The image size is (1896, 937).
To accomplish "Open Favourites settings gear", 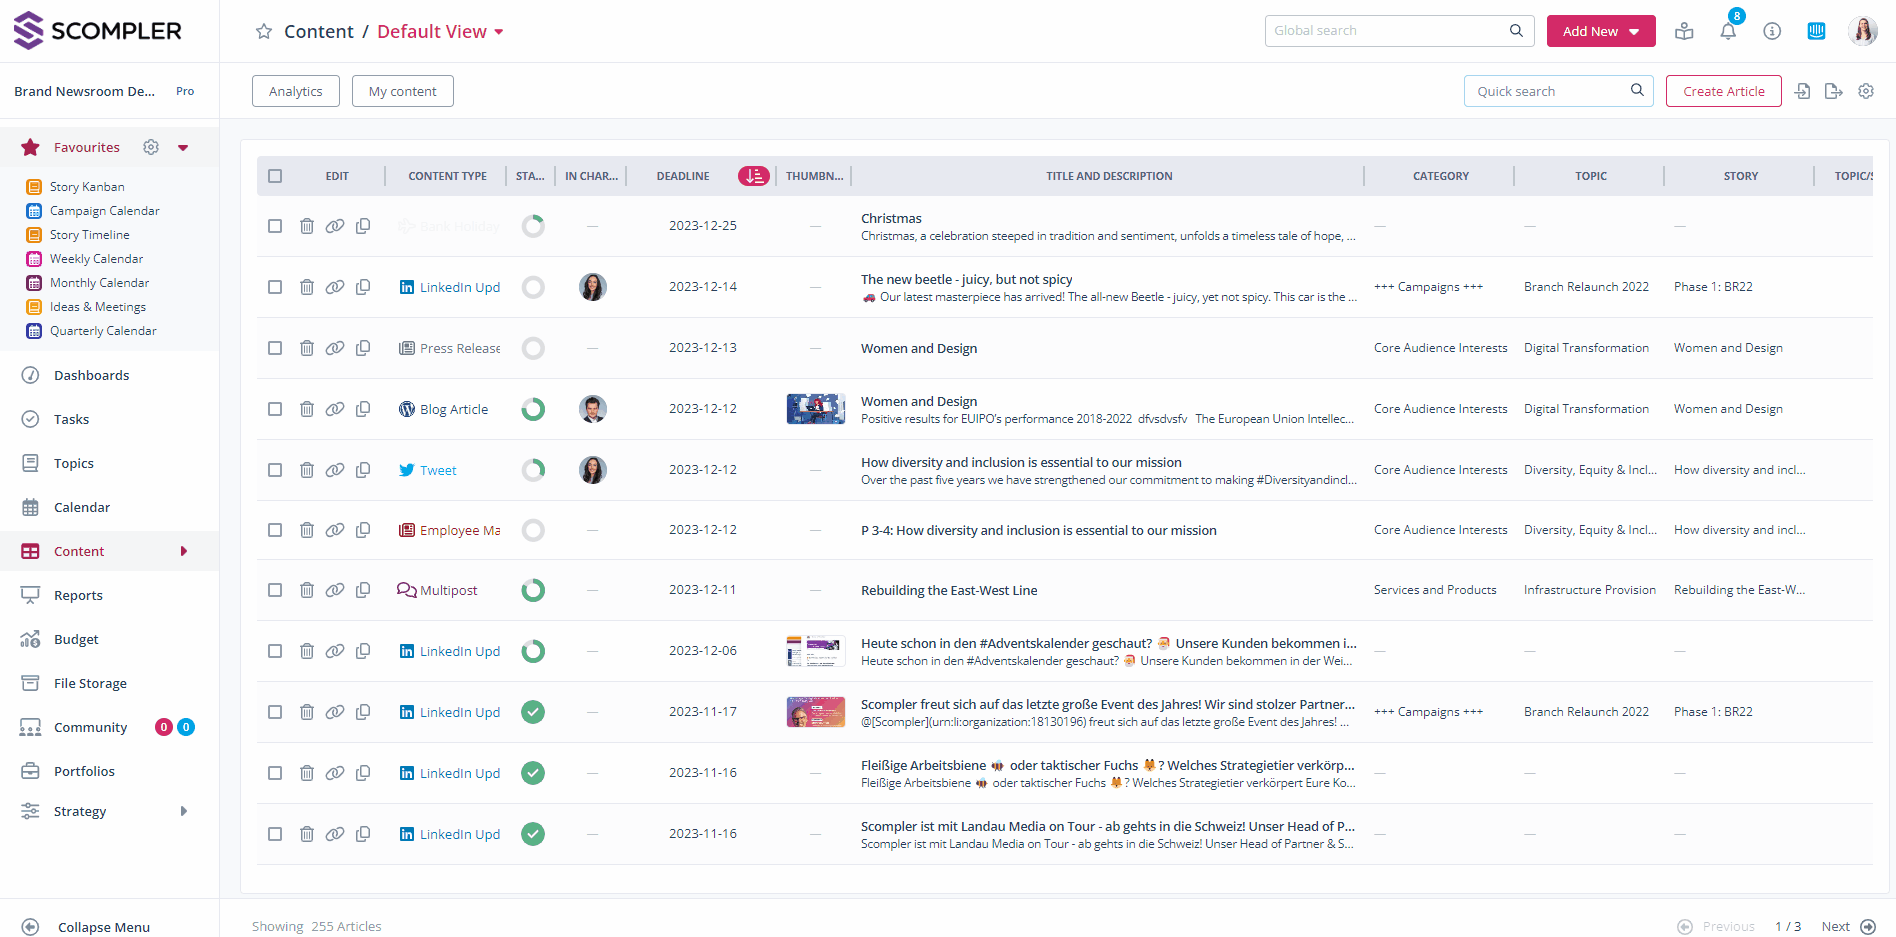I will [x=151, y=147].
